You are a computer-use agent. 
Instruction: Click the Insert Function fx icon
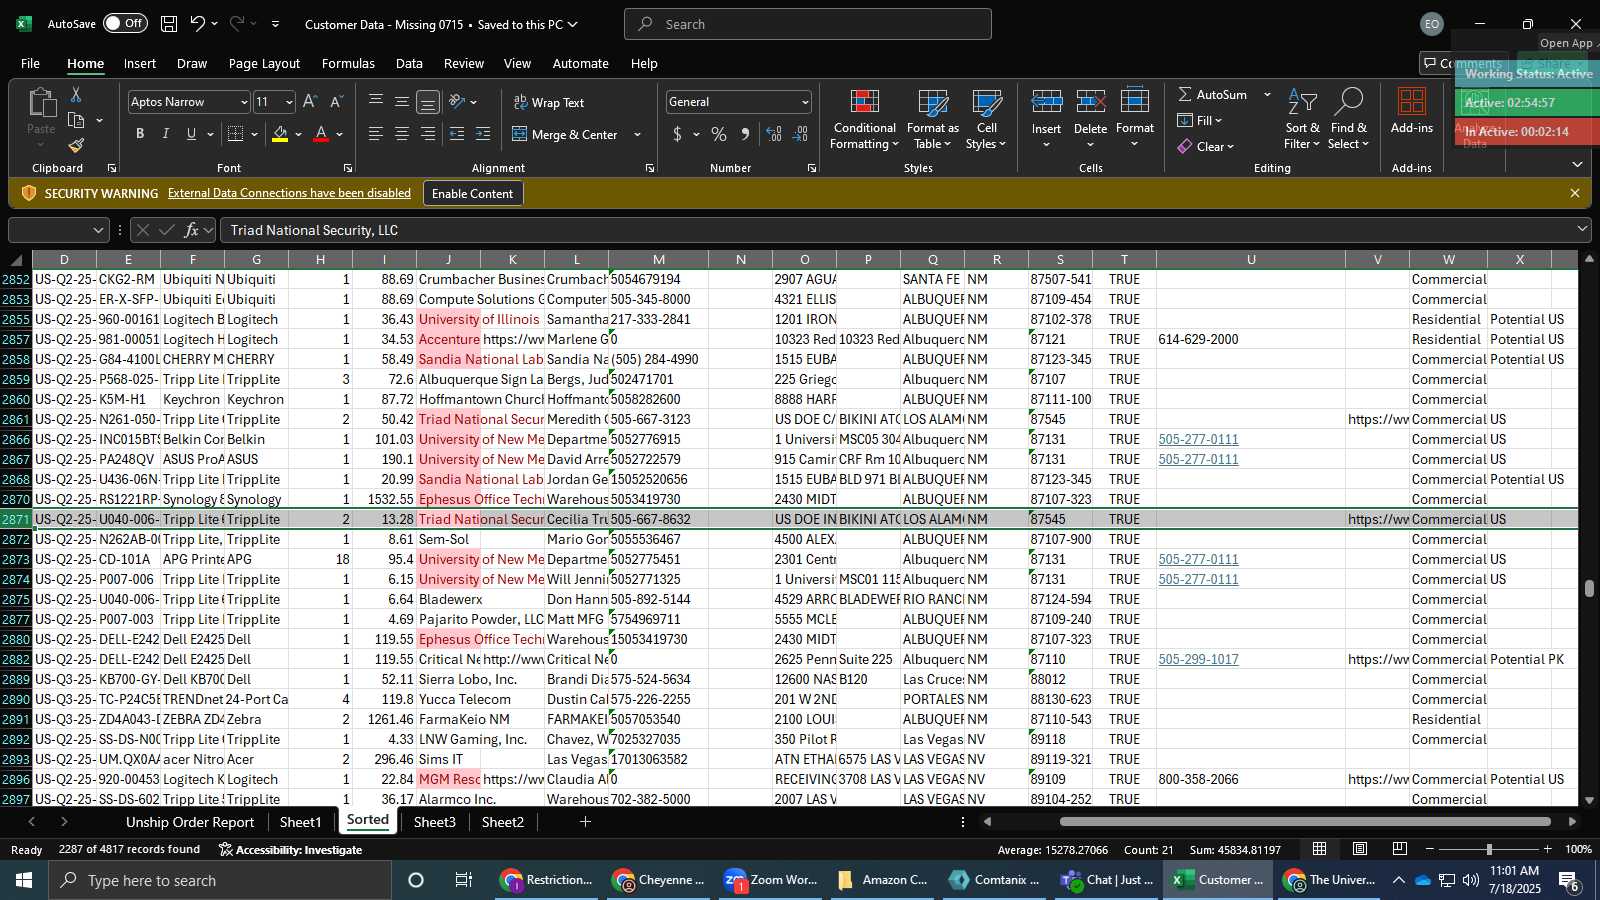click(192, 230)
